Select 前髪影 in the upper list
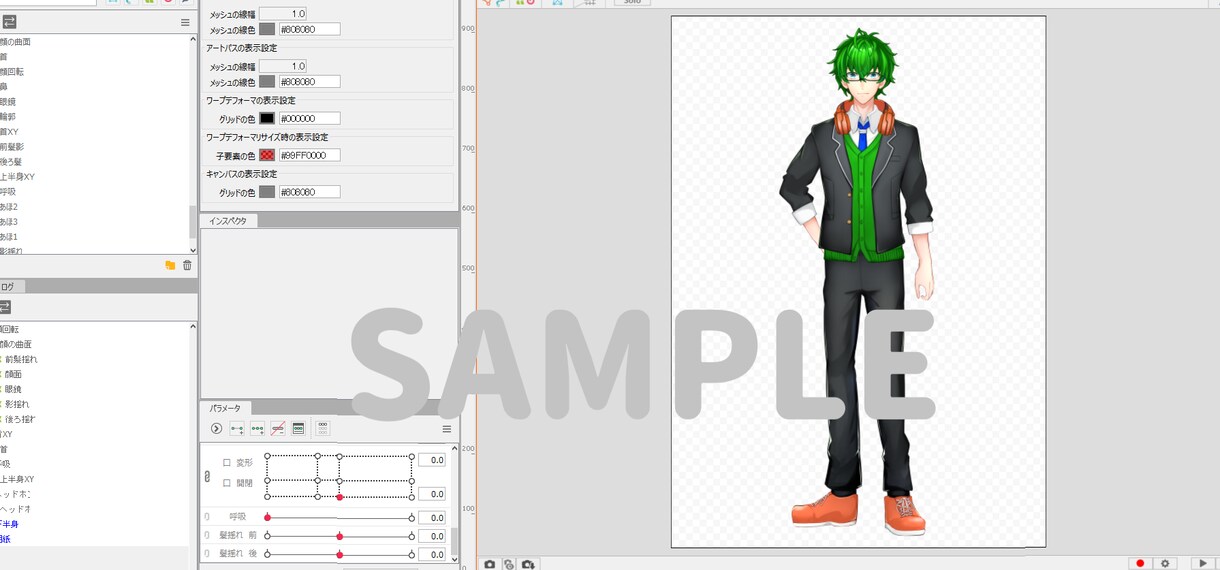The image size is (1220, 570). 12,147
